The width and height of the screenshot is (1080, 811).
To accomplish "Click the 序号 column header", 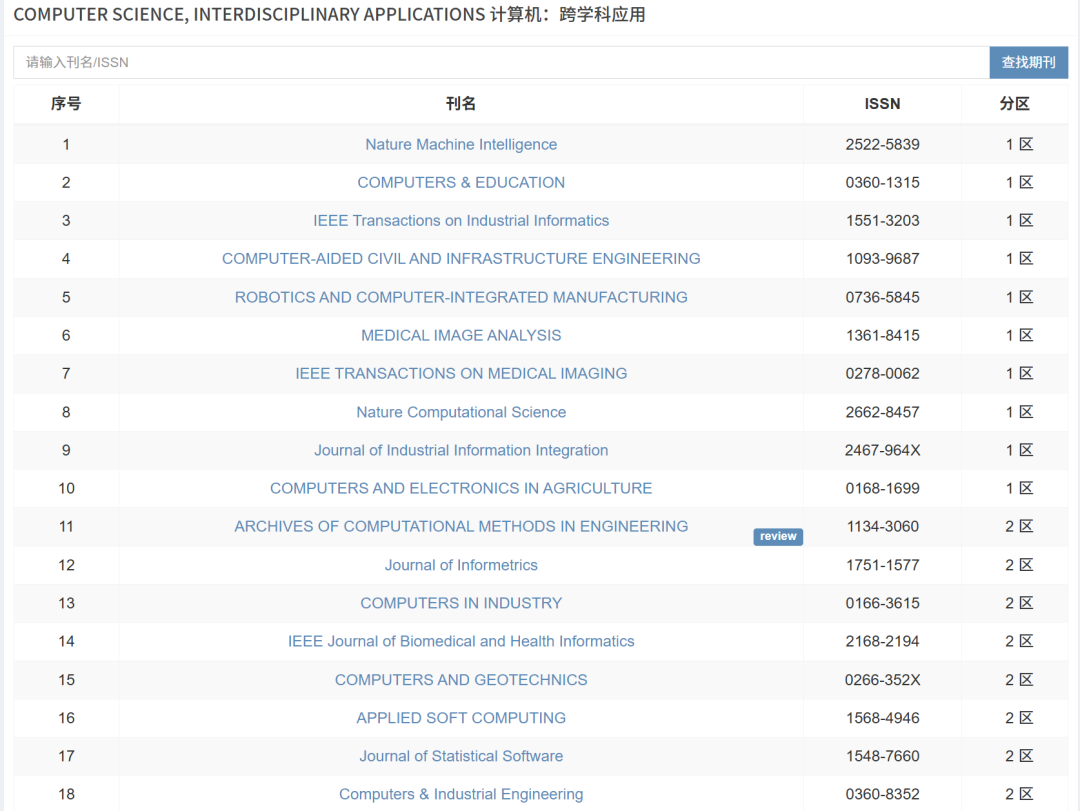I will (66, 104).
